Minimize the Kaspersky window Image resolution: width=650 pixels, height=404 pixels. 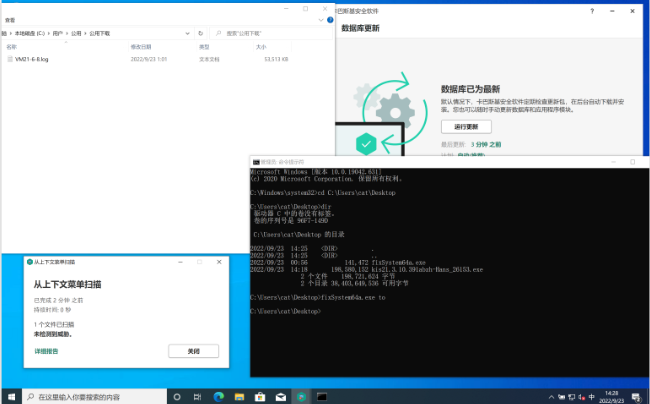612,11
